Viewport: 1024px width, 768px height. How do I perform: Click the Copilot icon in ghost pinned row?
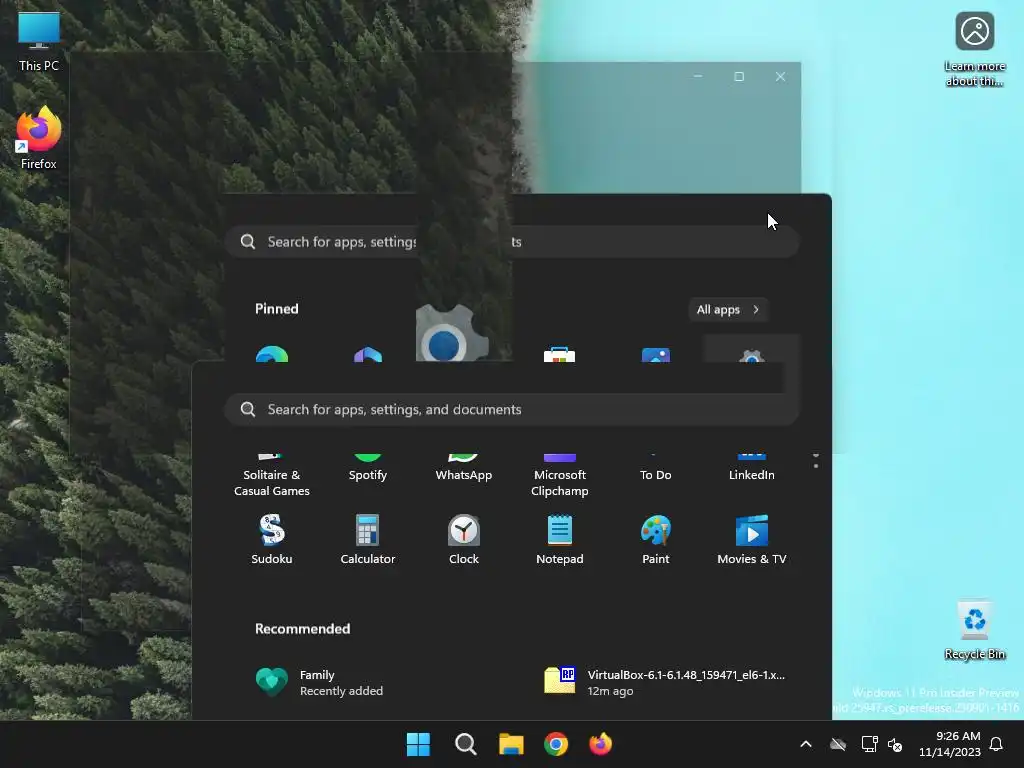[368, 355]
